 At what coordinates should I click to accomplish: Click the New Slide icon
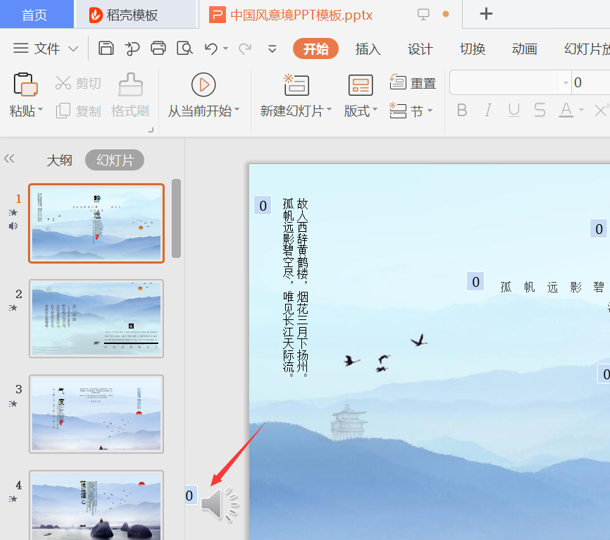point(296,84)
